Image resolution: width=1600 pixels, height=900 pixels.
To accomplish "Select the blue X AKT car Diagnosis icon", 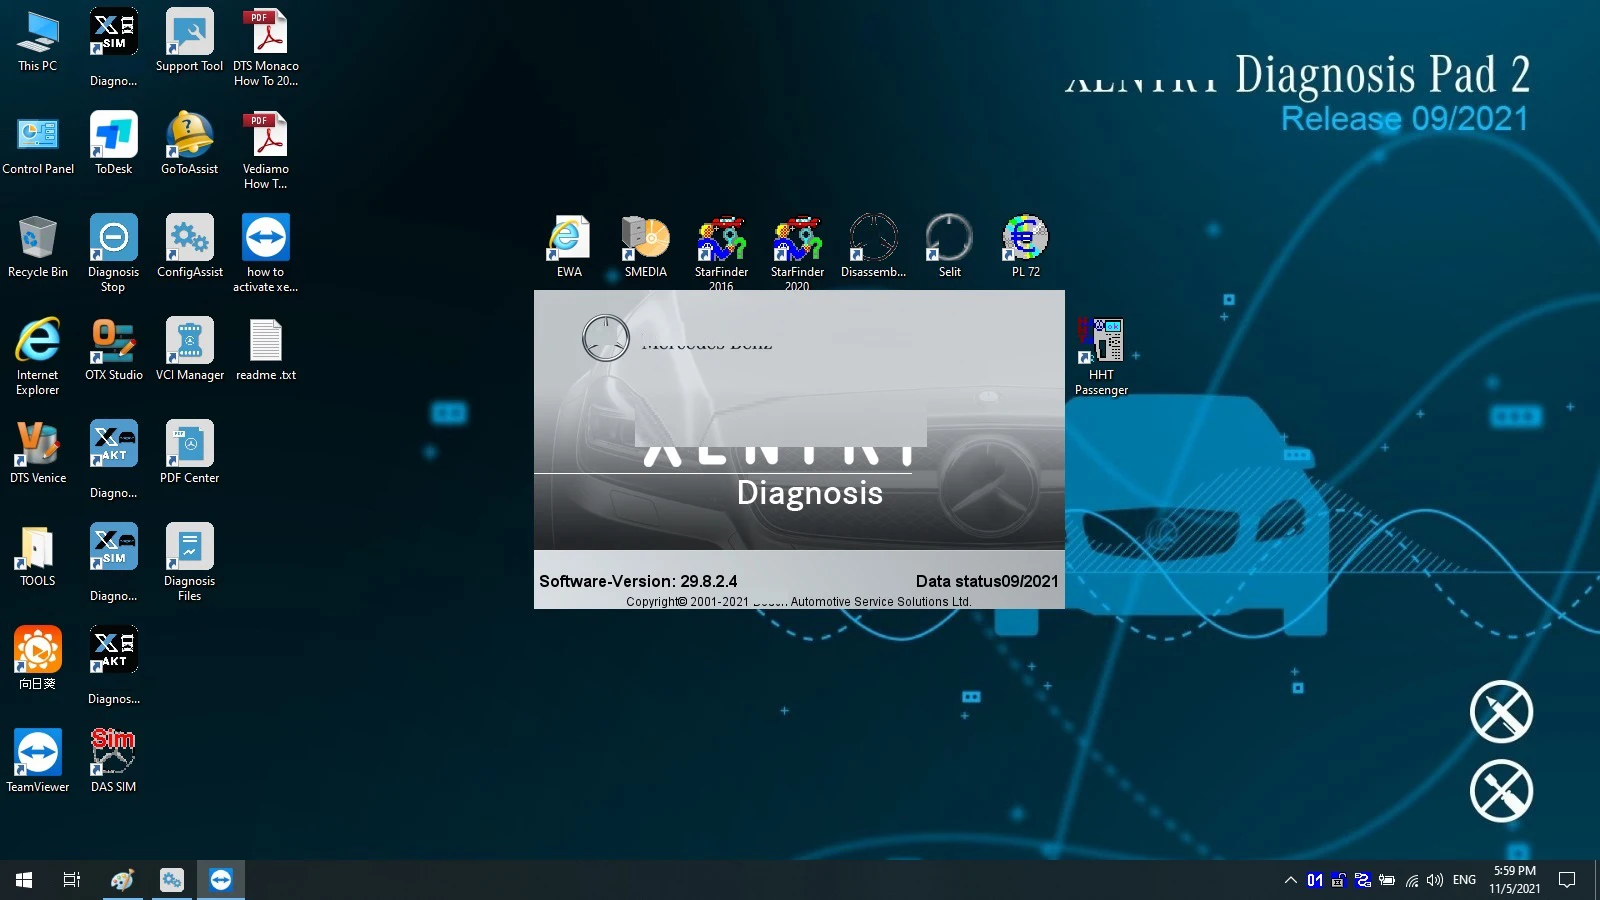I will tap(114, 460).
